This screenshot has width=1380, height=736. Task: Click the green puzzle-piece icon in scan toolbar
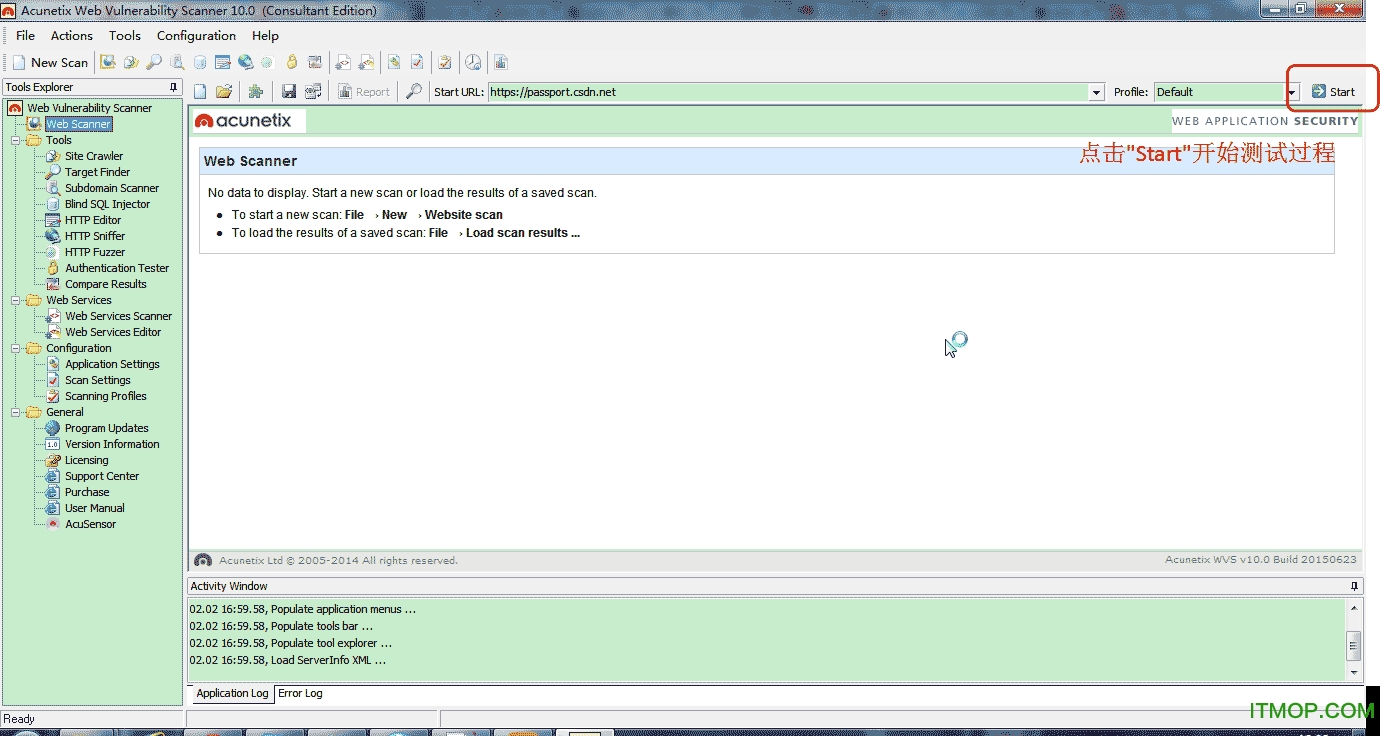click(x=256, y=91)
